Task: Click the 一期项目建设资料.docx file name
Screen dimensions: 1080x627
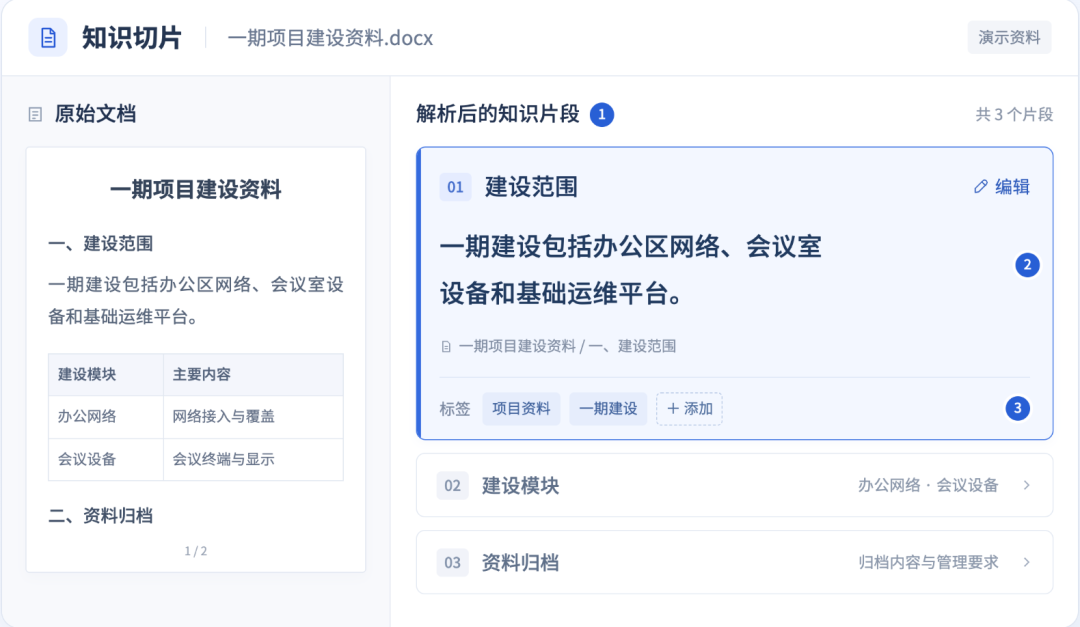Action: pyautogui.click(x=330, y=38)
